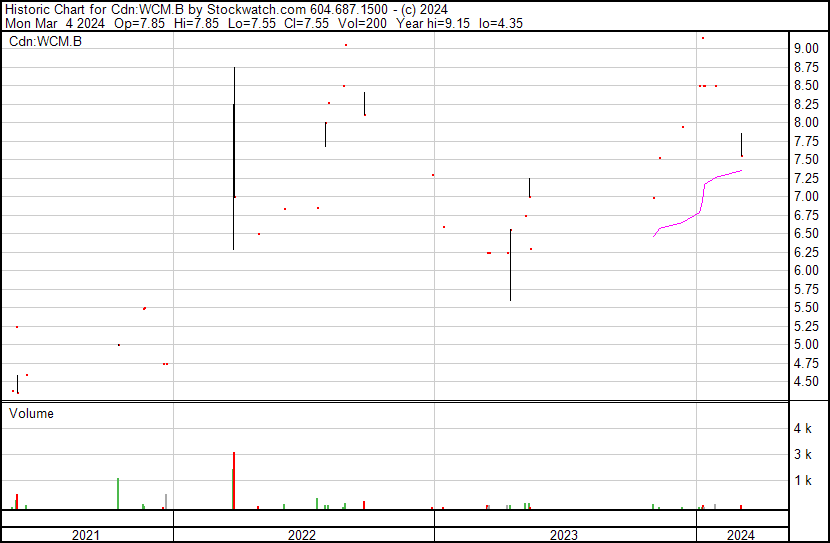Click the 6.00 price axis label
Image resolution: width=830 pixels, height=543 pixels.
pyautogui.click(x=806, y=270)
